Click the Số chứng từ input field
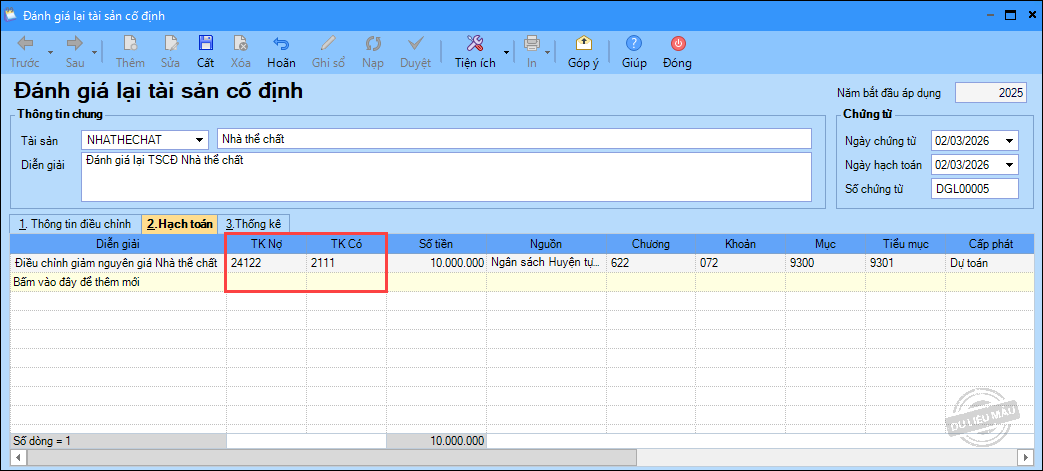This screenshot has width=1043, height=471. pyautogui.click(x=973, y=189)
